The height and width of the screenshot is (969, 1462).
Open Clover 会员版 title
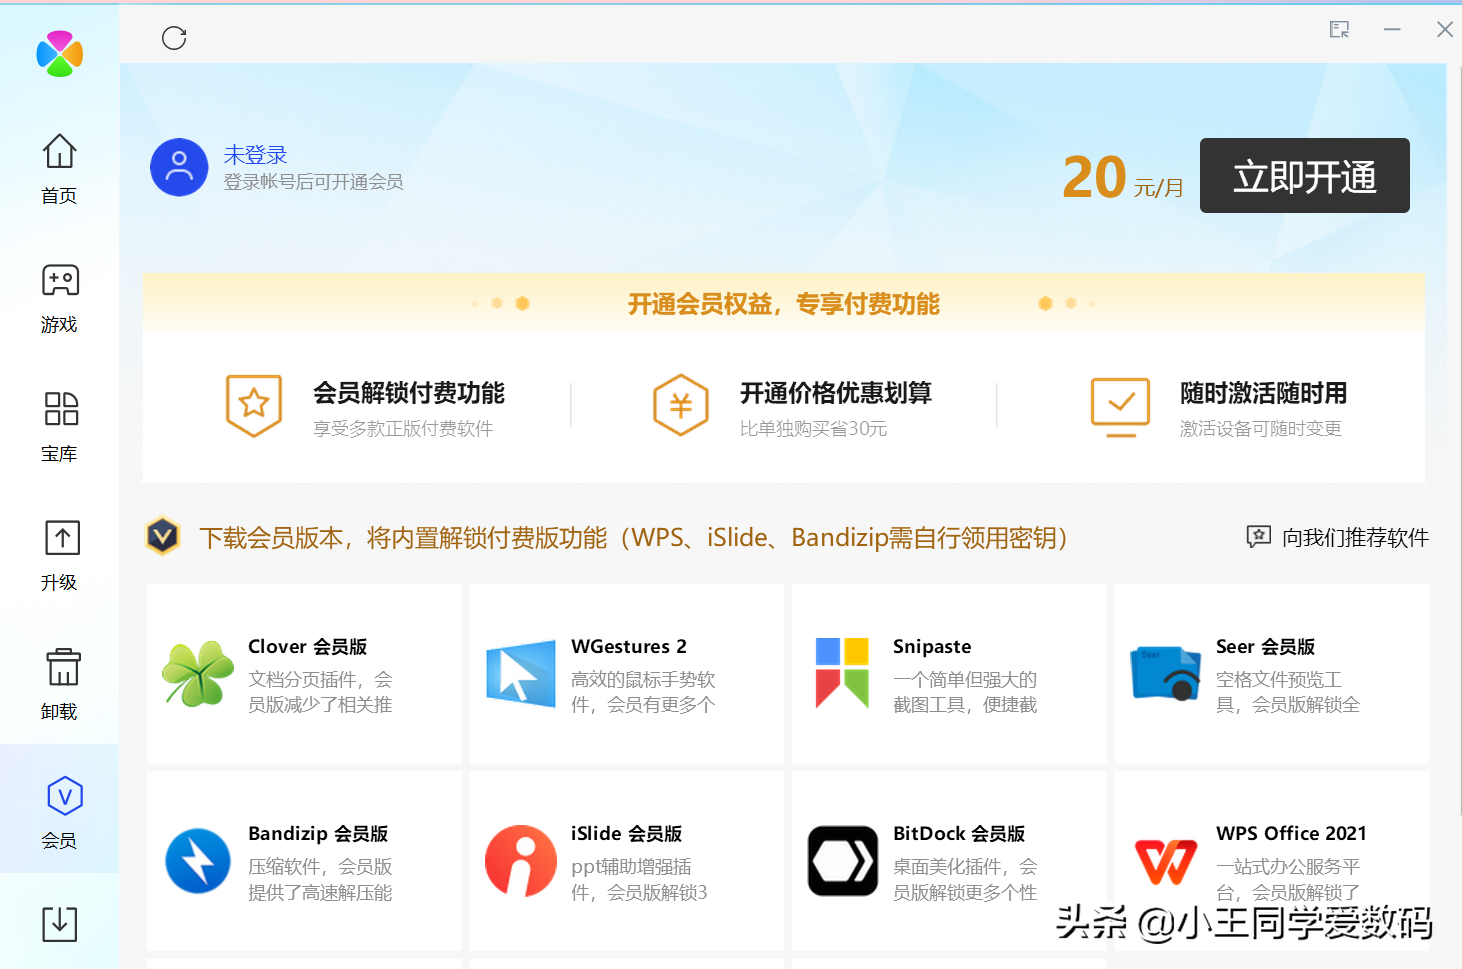click(x=308, y=647)
